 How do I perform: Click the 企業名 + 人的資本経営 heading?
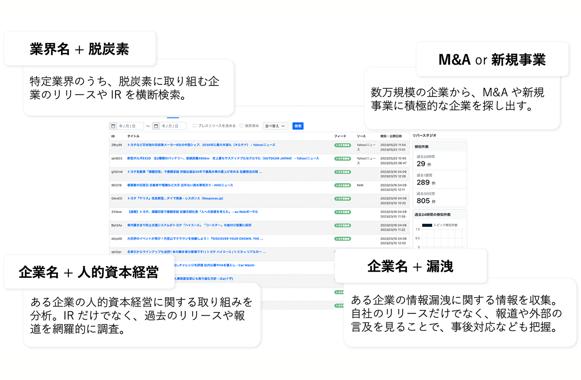[x=89, y=272]
